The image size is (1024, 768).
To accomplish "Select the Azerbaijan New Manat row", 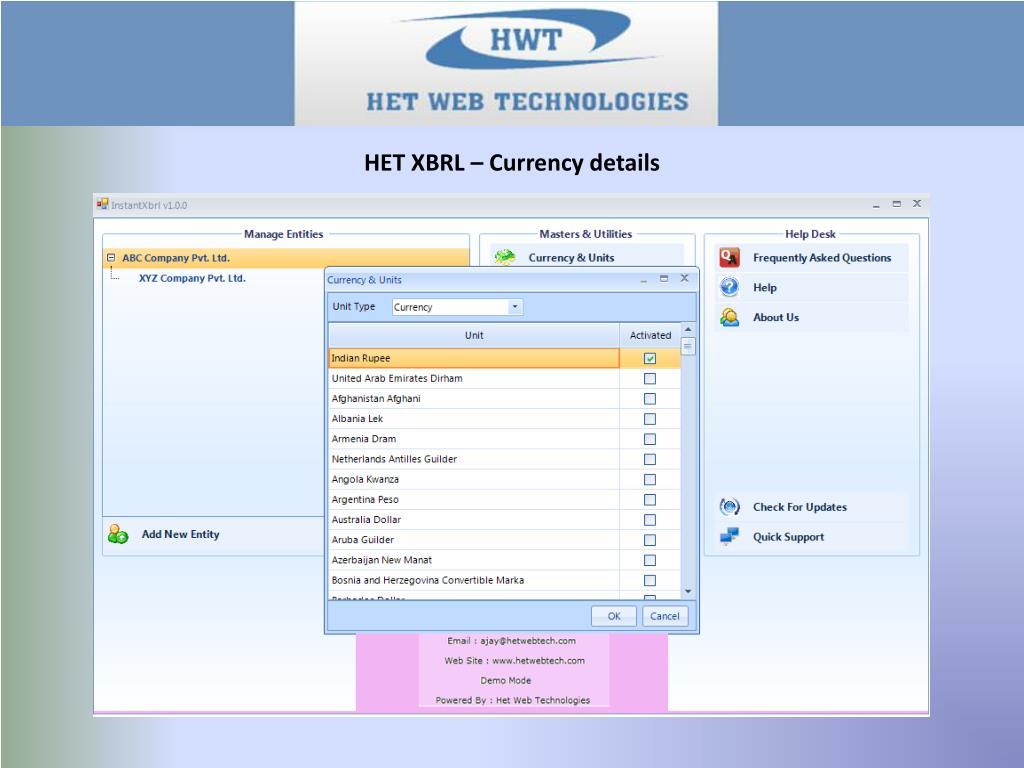I will pyautogui.click(x=474, y=561).
